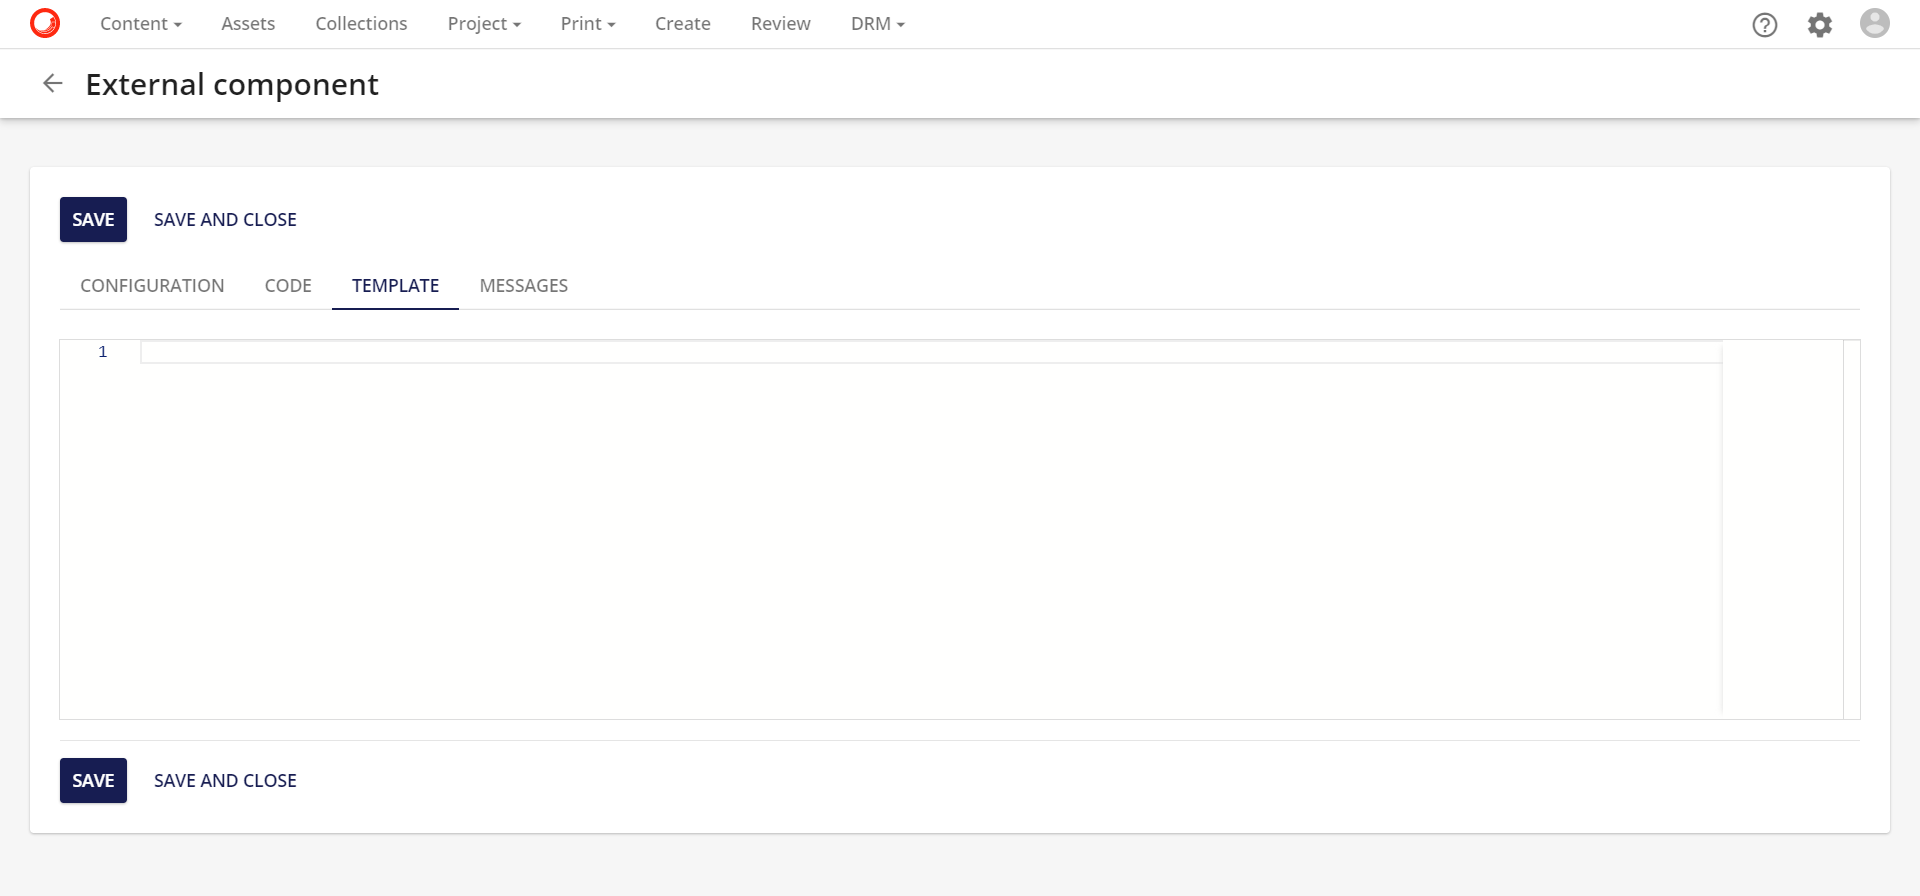Expand the DRM dropdown menu
The image size is (1920, 896).
878,24
